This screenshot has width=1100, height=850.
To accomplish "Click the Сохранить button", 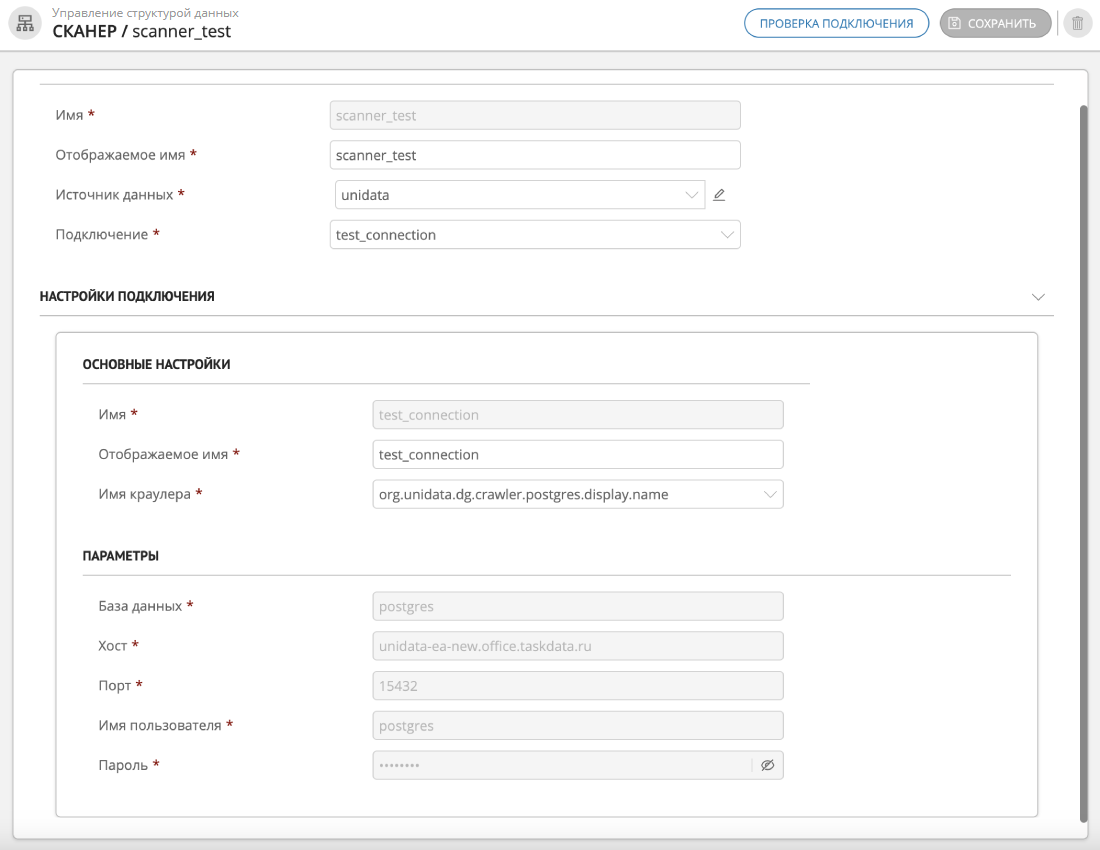I will tap(995, 24).
